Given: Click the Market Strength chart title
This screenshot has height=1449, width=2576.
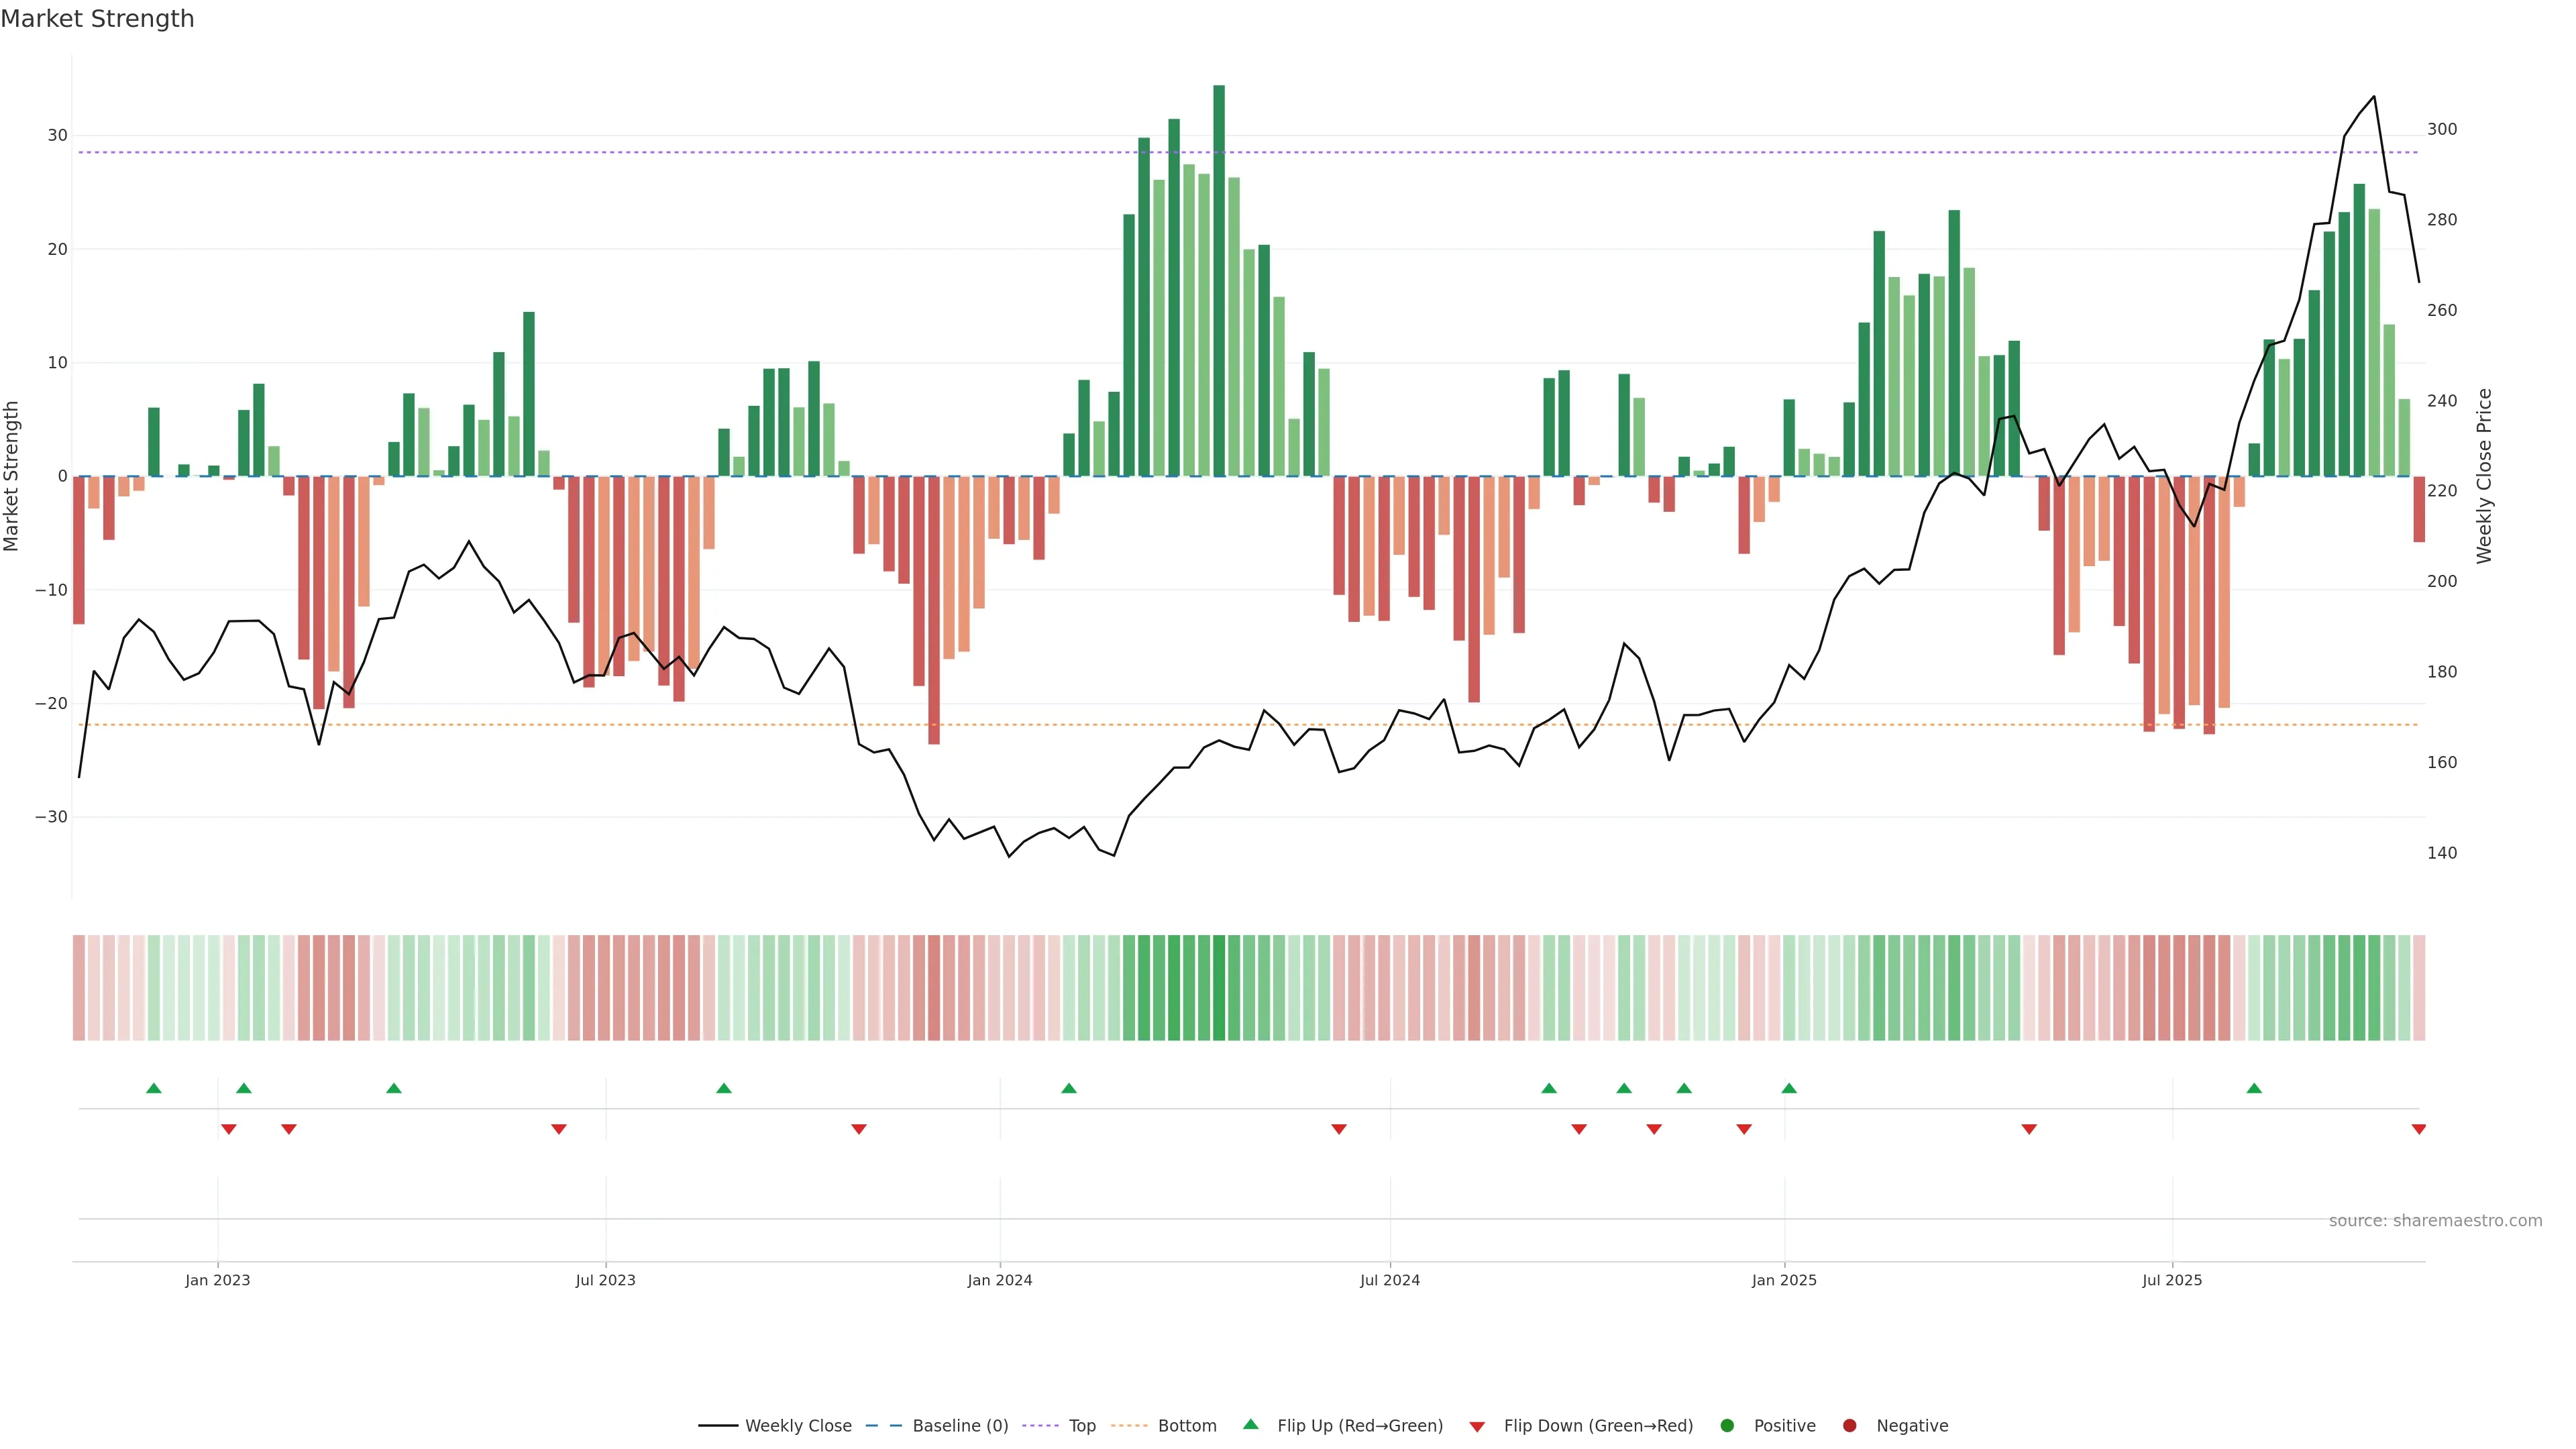Looking at the screenshot, I should pyautogui.click(x=97, y=19).
